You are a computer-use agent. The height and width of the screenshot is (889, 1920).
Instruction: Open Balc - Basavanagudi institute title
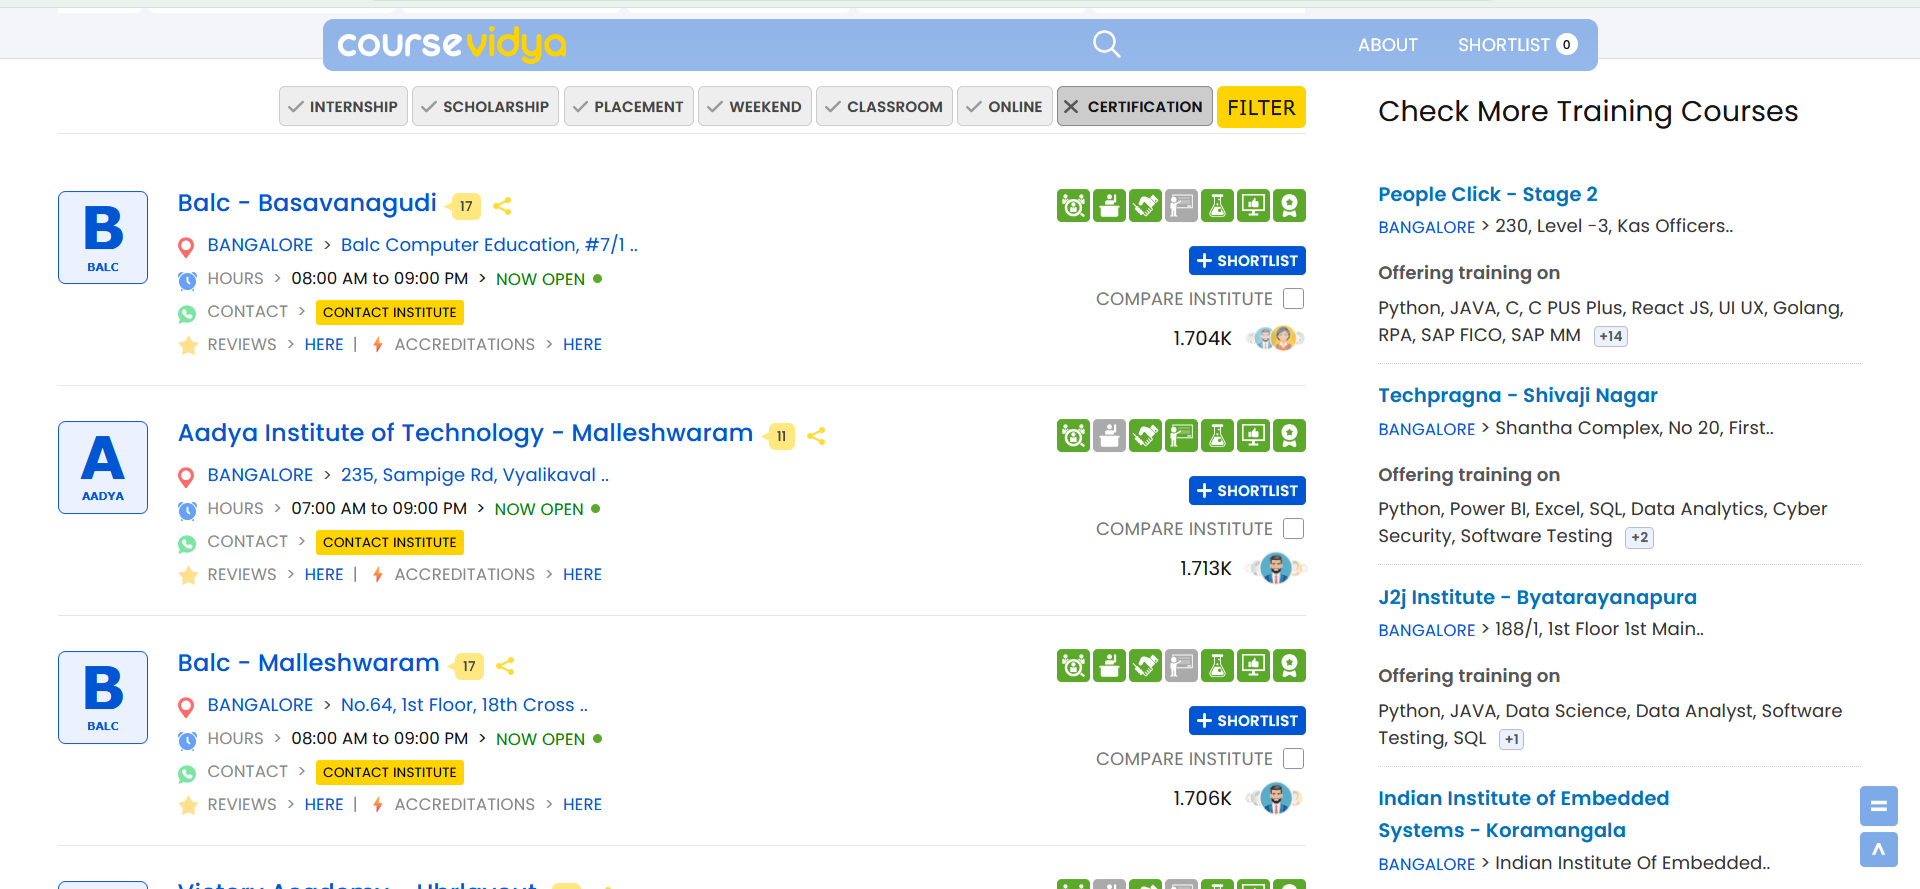pos(307,203)
